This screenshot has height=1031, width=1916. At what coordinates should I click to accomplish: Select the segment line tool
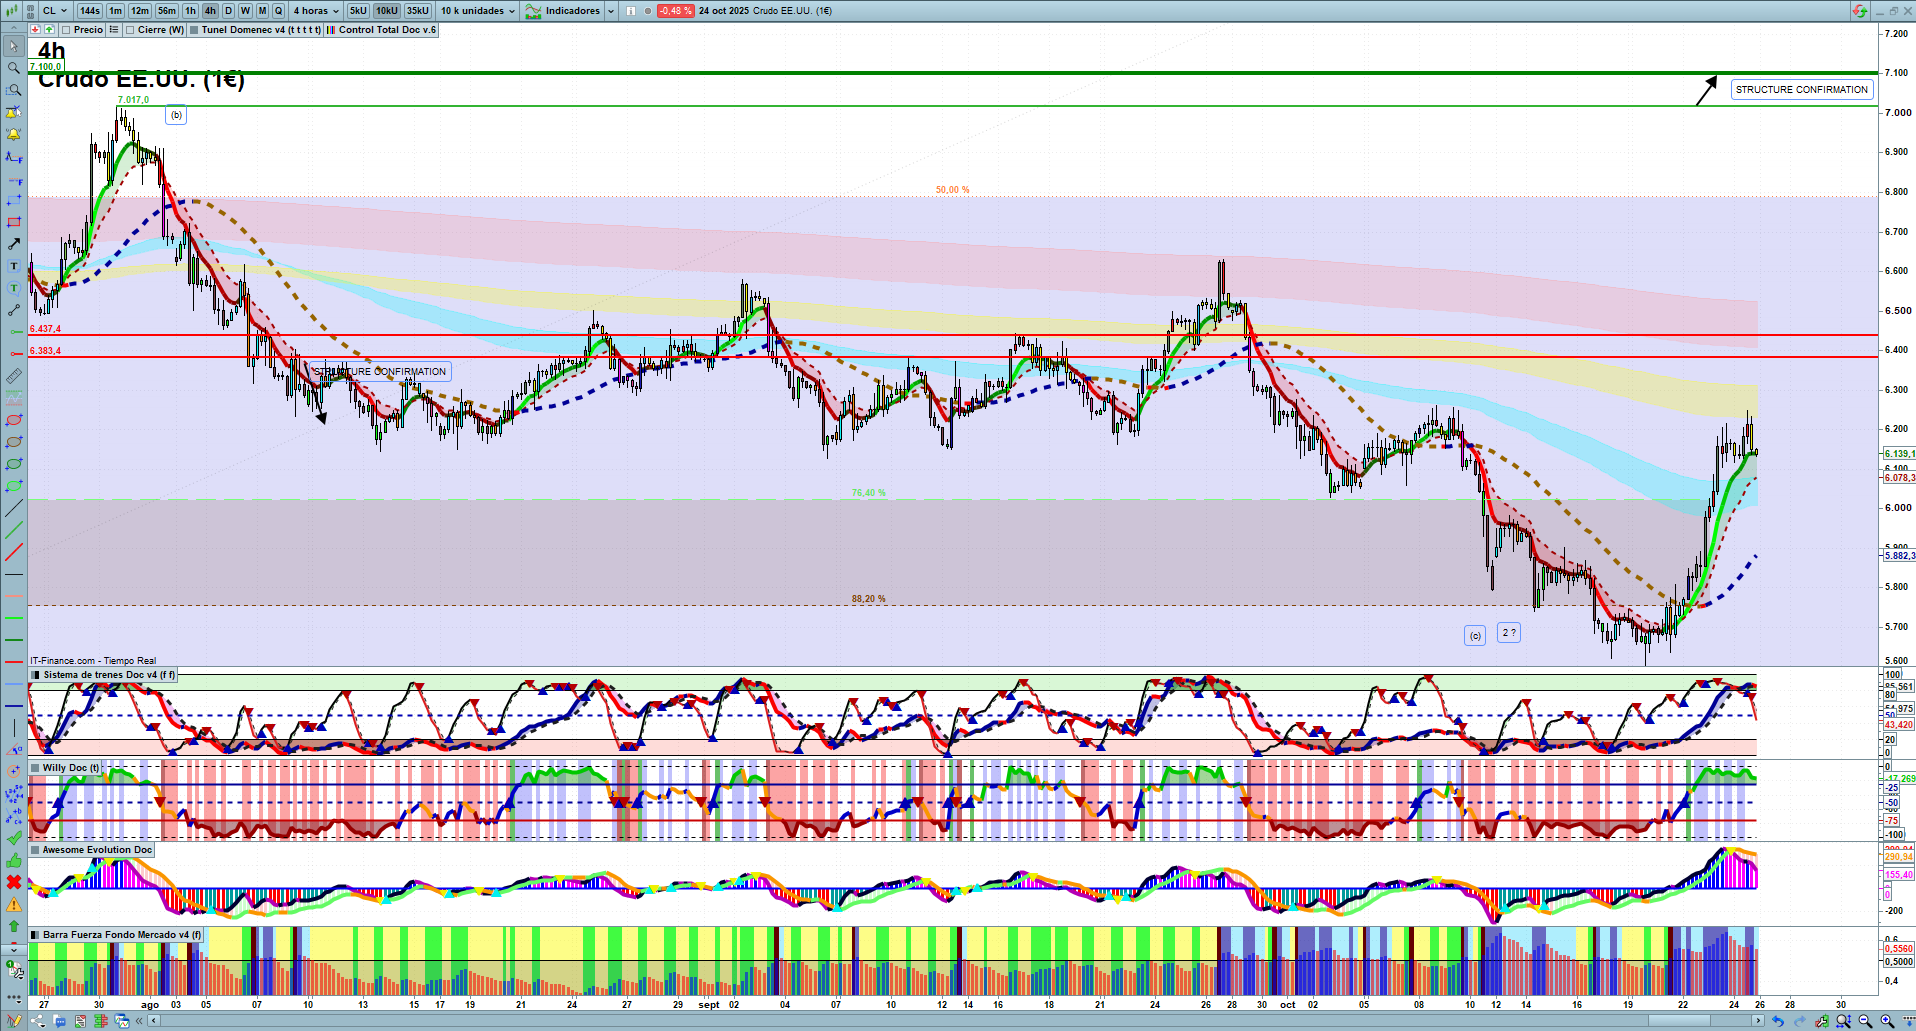[14, 310]
